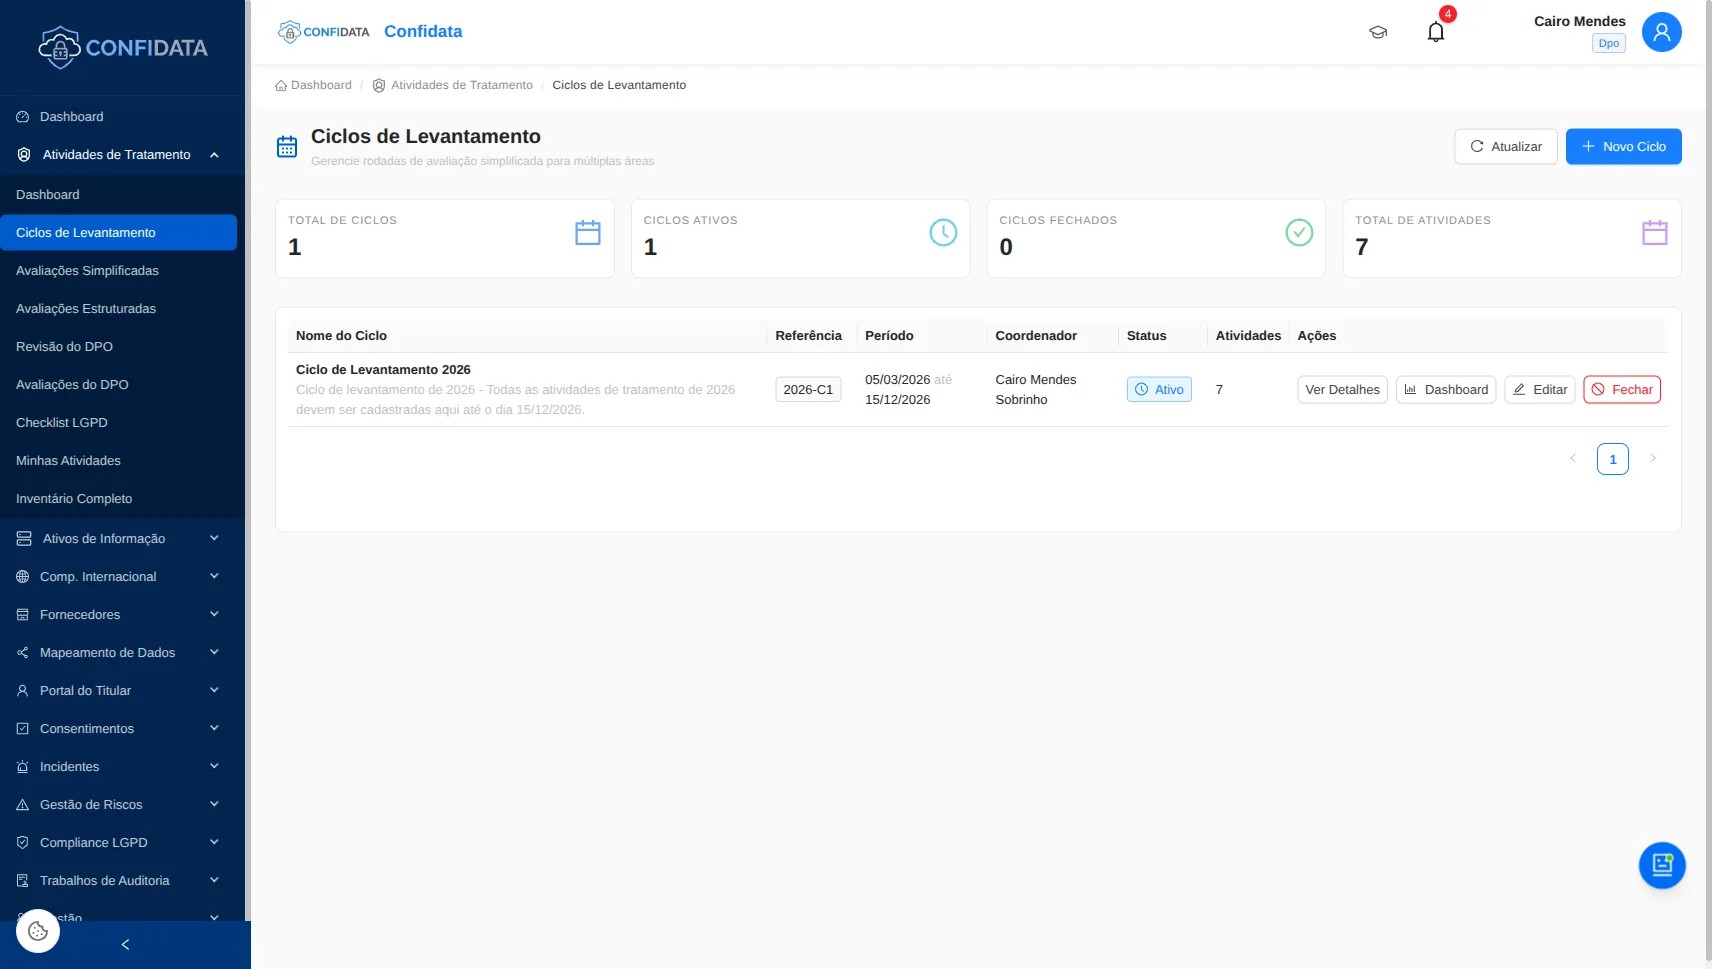
Task: Select Minhas Atividades in the sidebar
Action: 69,460
